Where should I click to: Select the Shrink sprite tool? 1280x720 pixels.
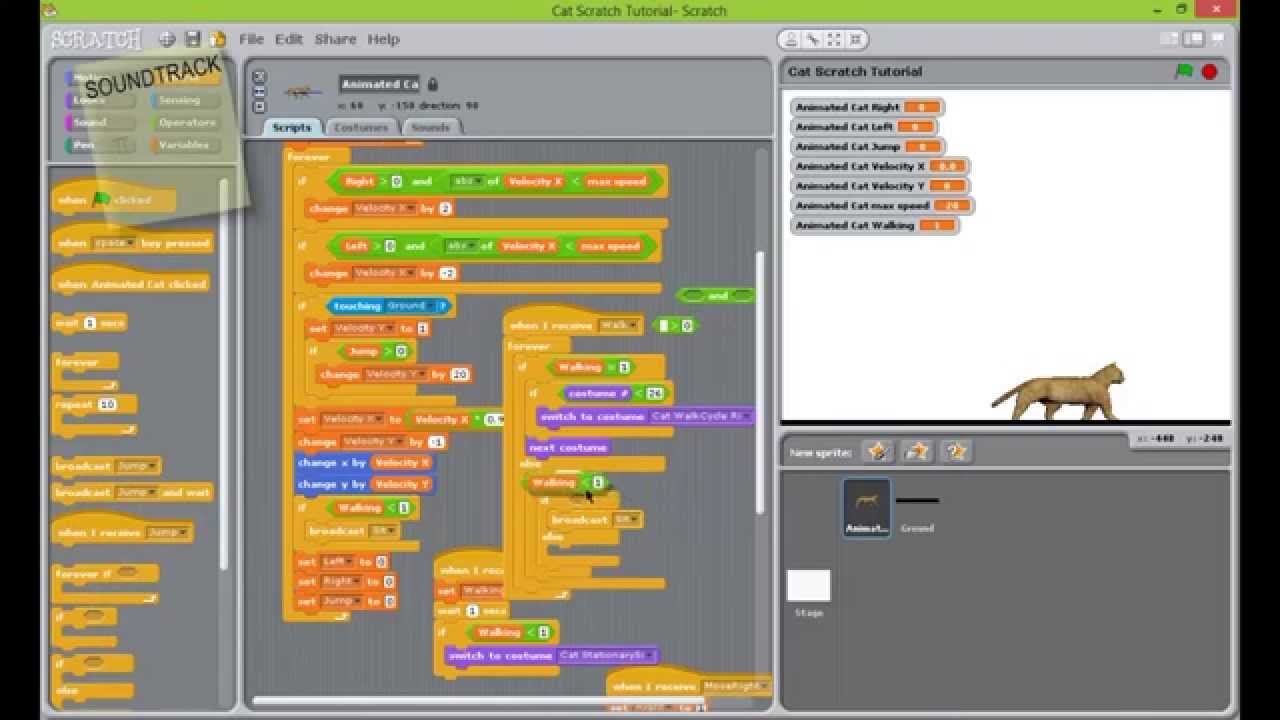[x=855, y=40]
